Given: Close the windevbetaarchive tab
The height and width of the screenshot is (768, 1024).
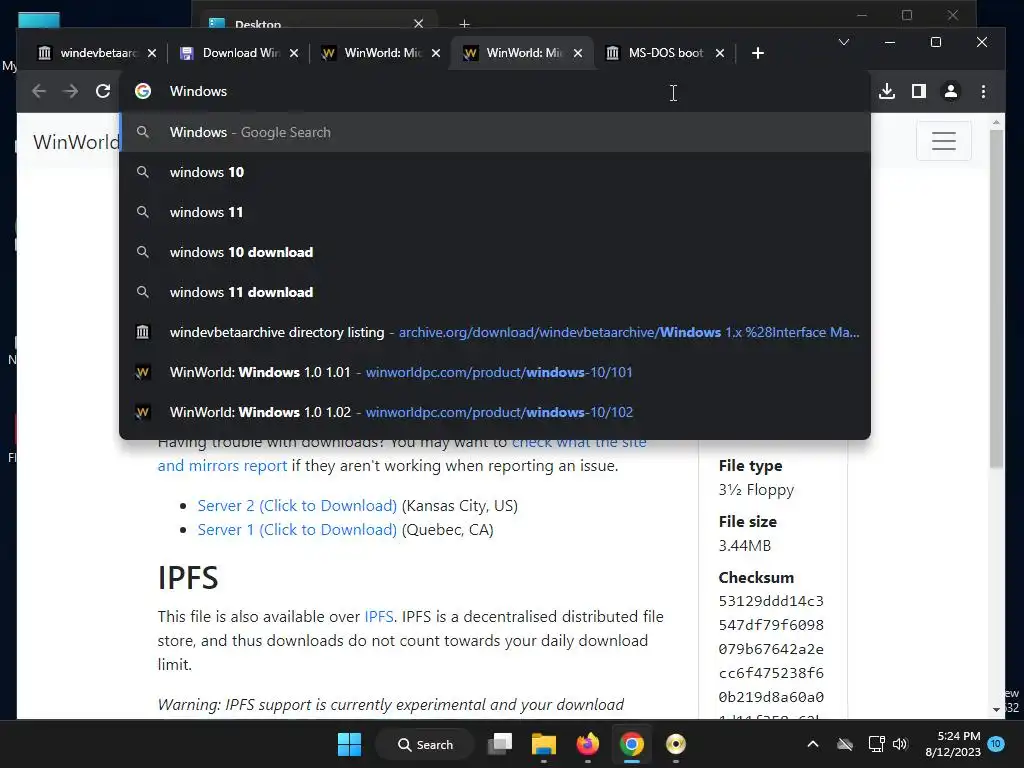Looking at the screenshot, I should [152, 54].
